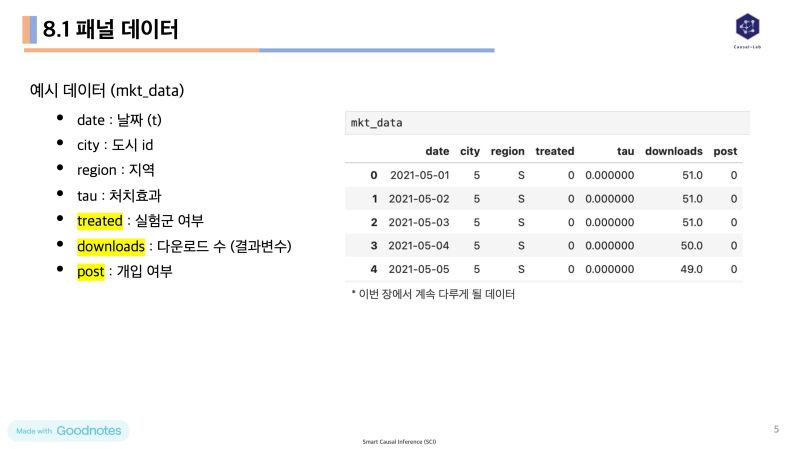Click the bullet 'tau : 처치효과'
The height and width of the screenshot is (449, 799).
coord(119,195)
